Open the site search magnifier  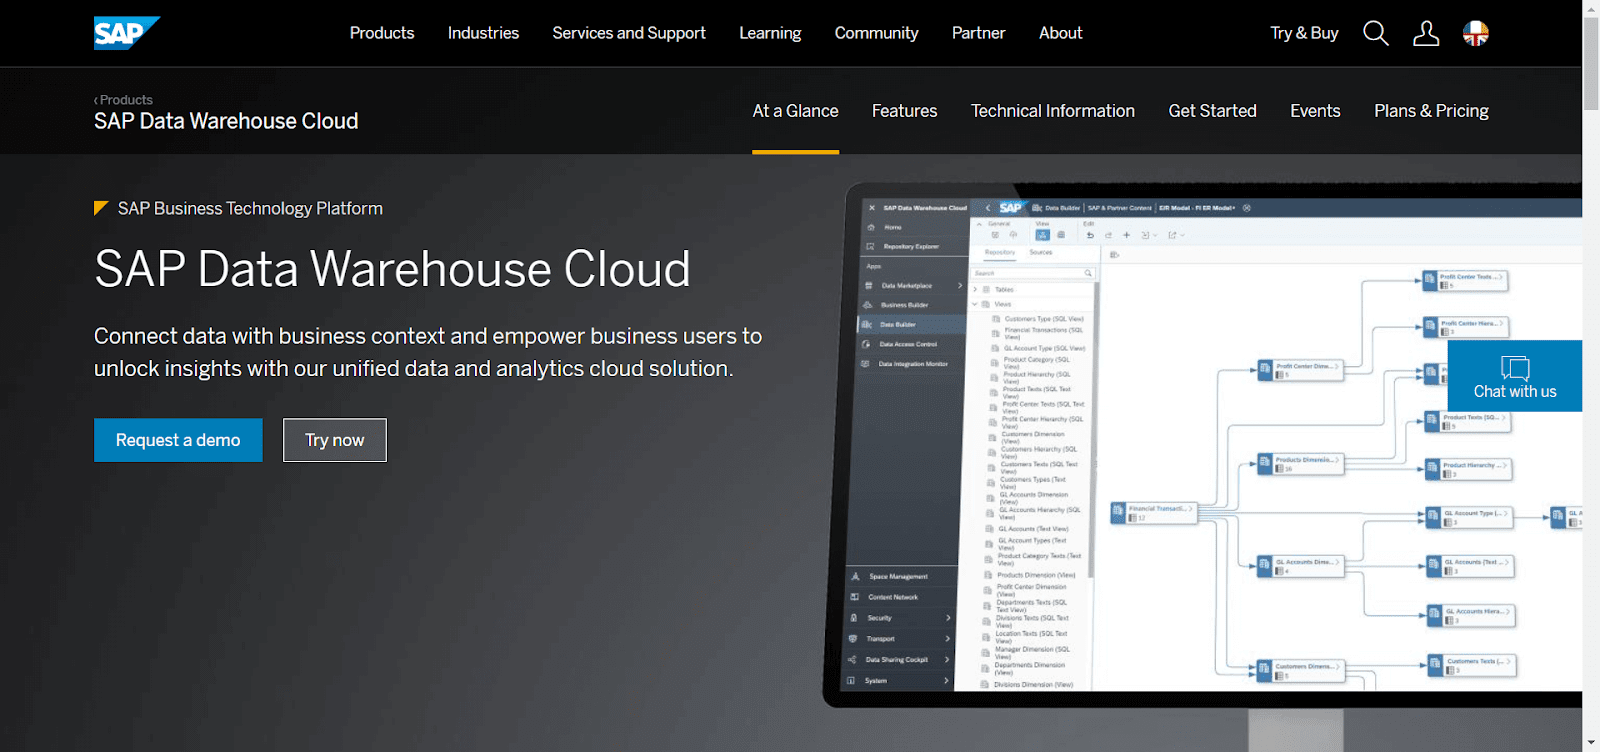[x=1376, y=33]
